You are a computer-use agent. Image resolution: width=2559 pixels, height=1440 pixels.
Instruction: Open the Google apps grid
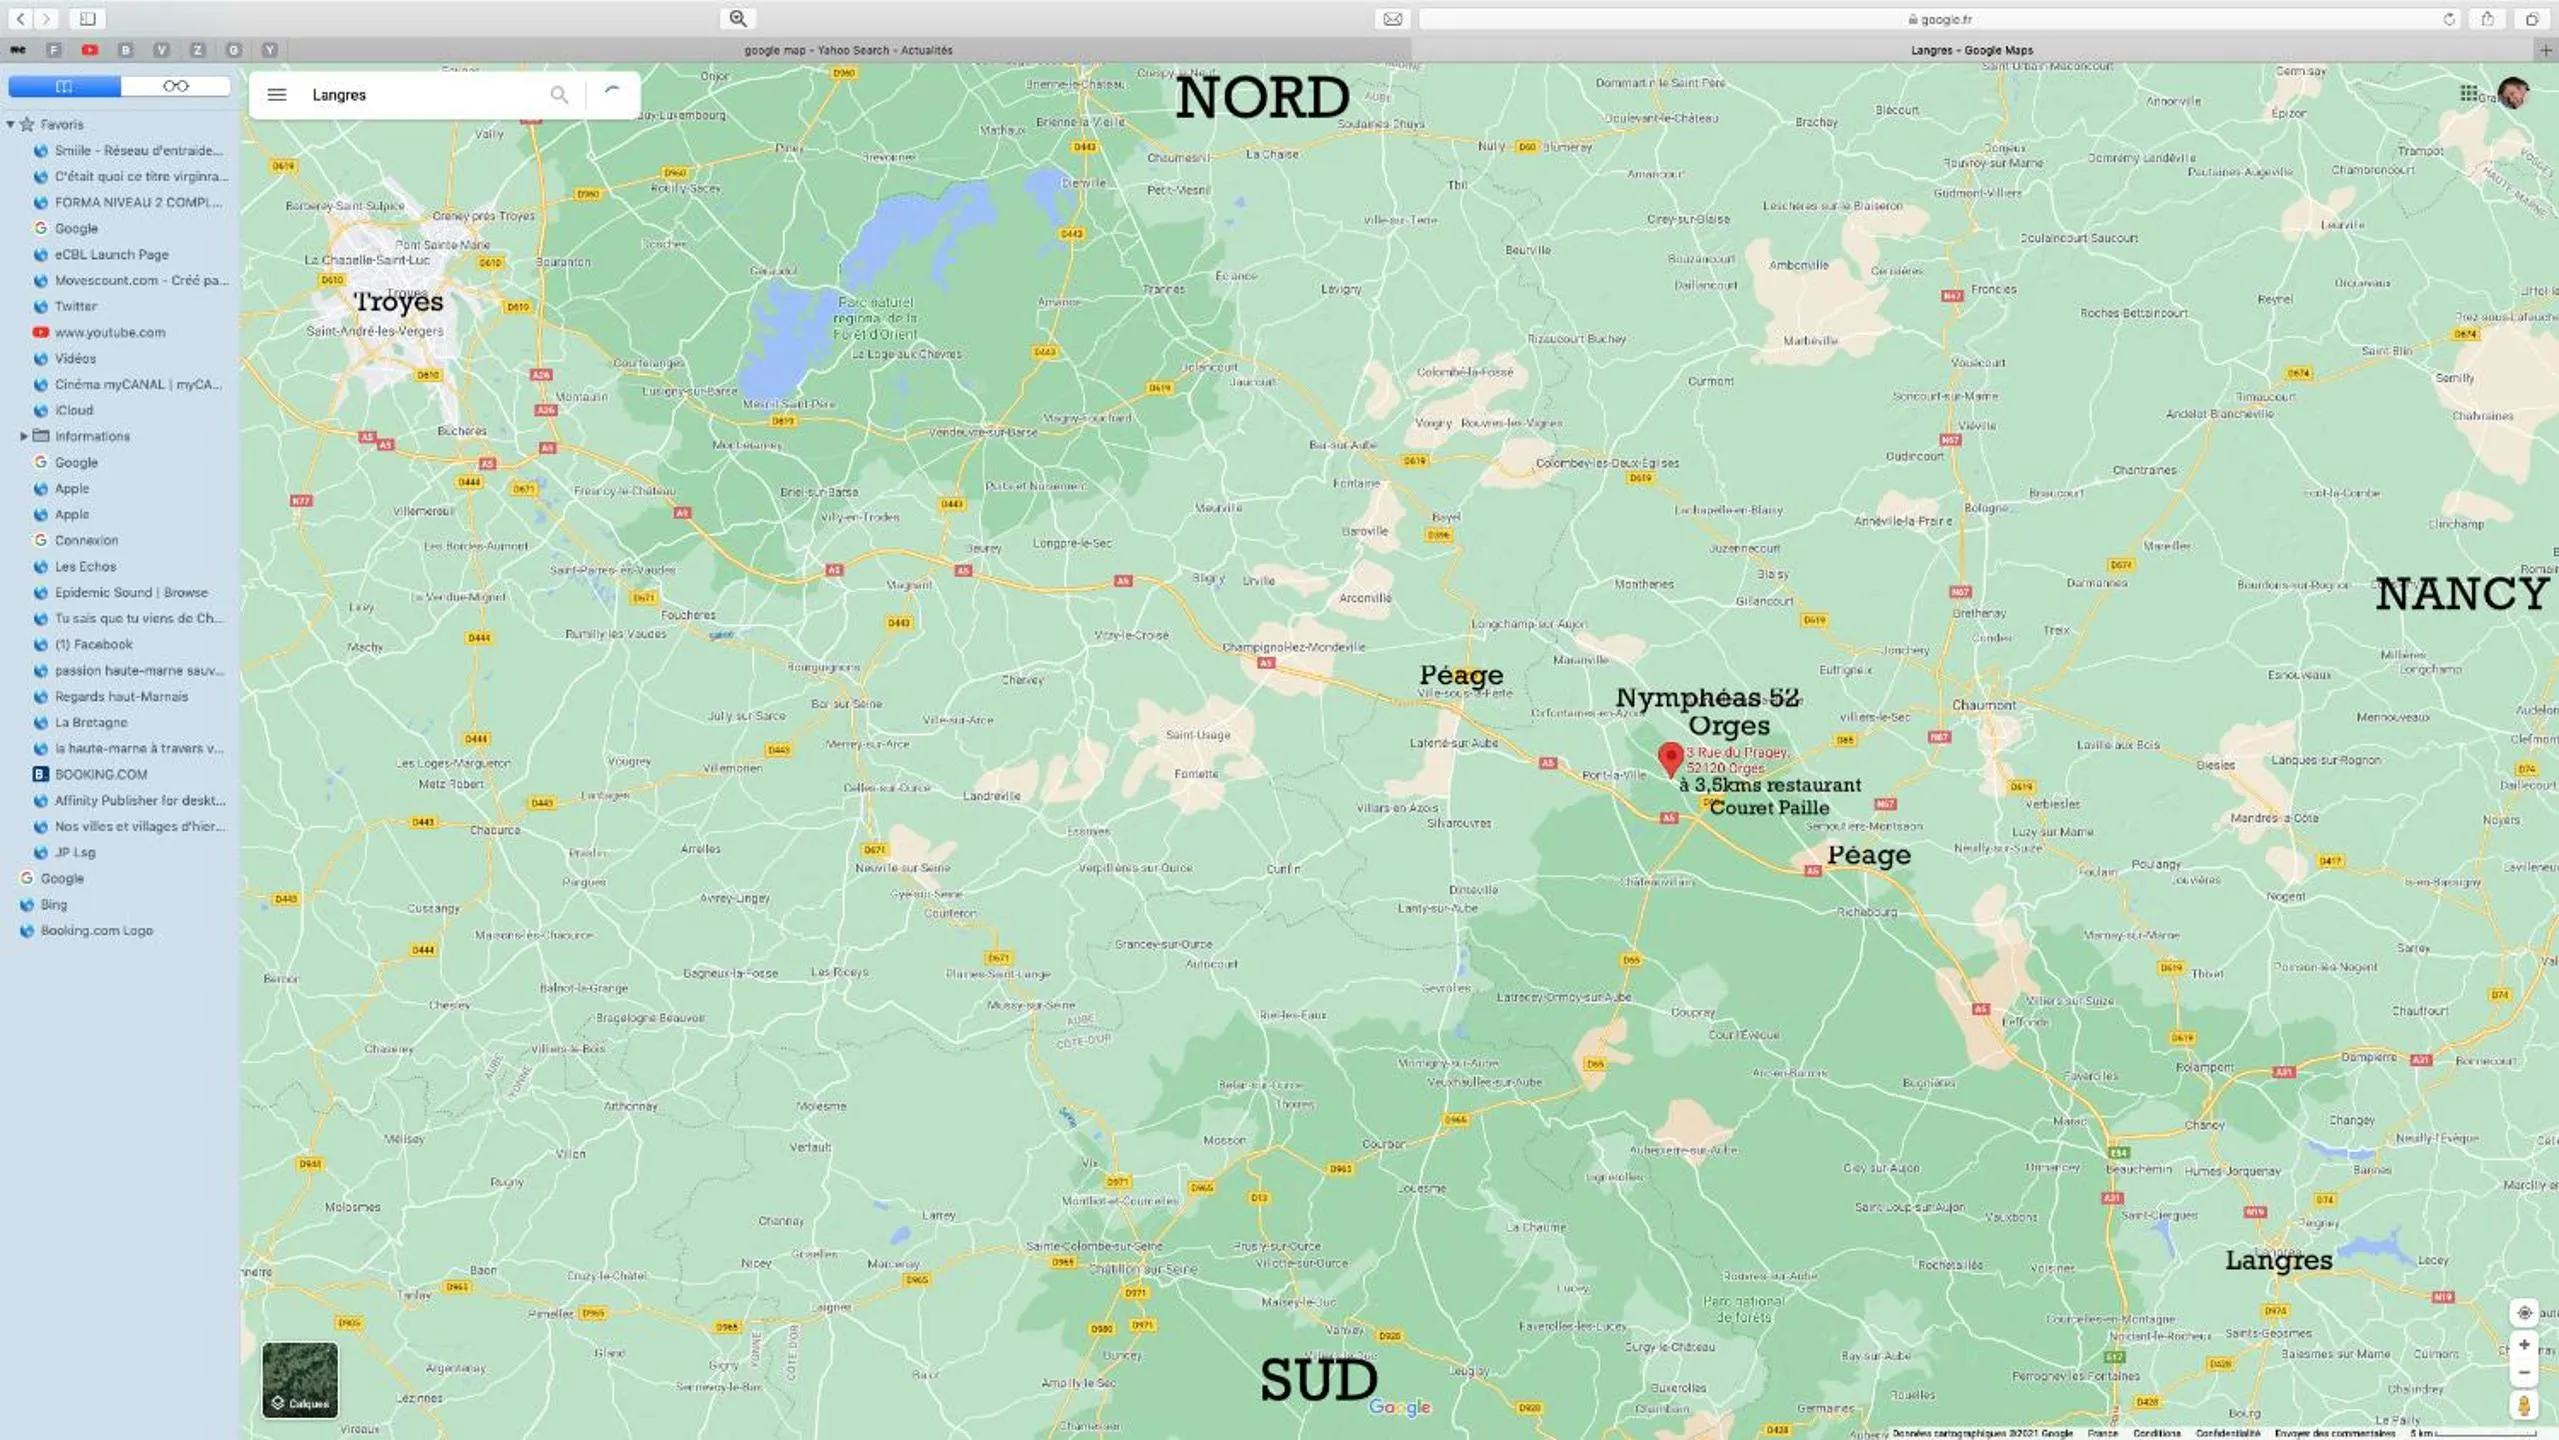tap(2468, 93)
